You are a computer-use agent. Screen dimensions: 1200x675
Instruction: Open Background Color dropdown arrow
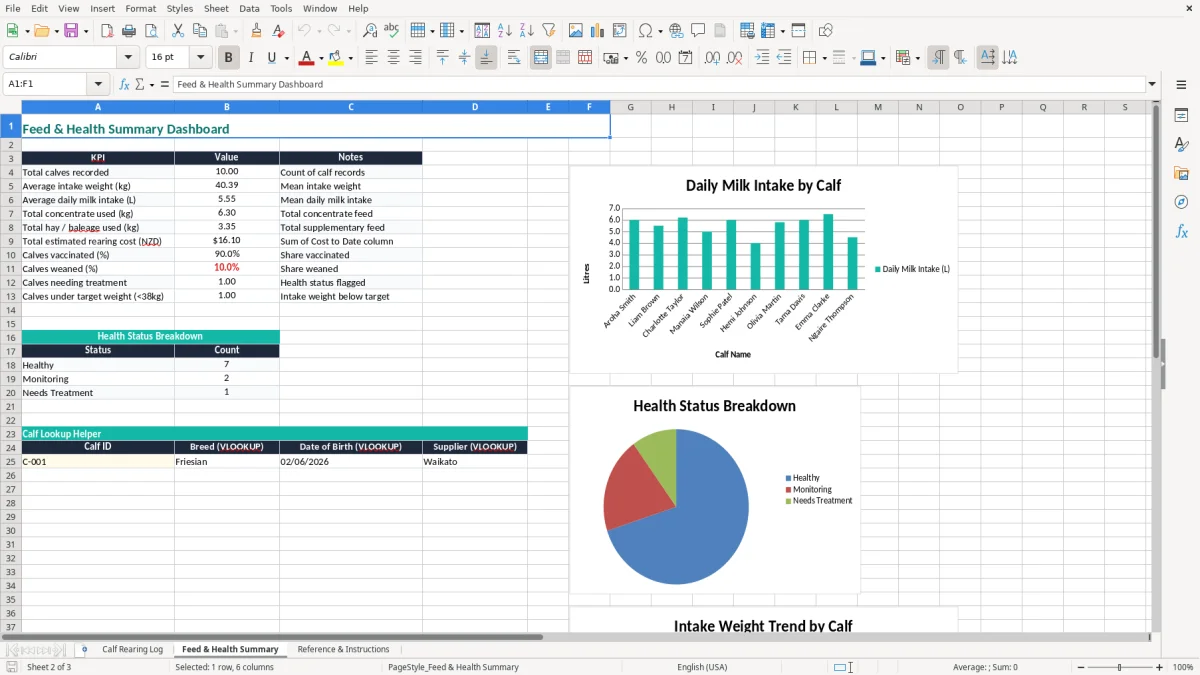(350, 58)
